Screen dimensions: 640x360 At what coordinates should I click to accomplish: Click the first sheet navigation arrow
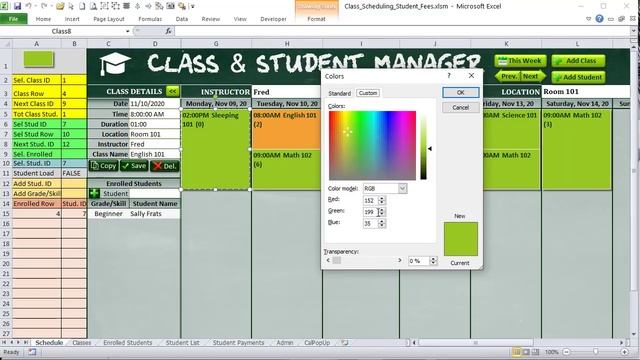[x=4, y=343]
